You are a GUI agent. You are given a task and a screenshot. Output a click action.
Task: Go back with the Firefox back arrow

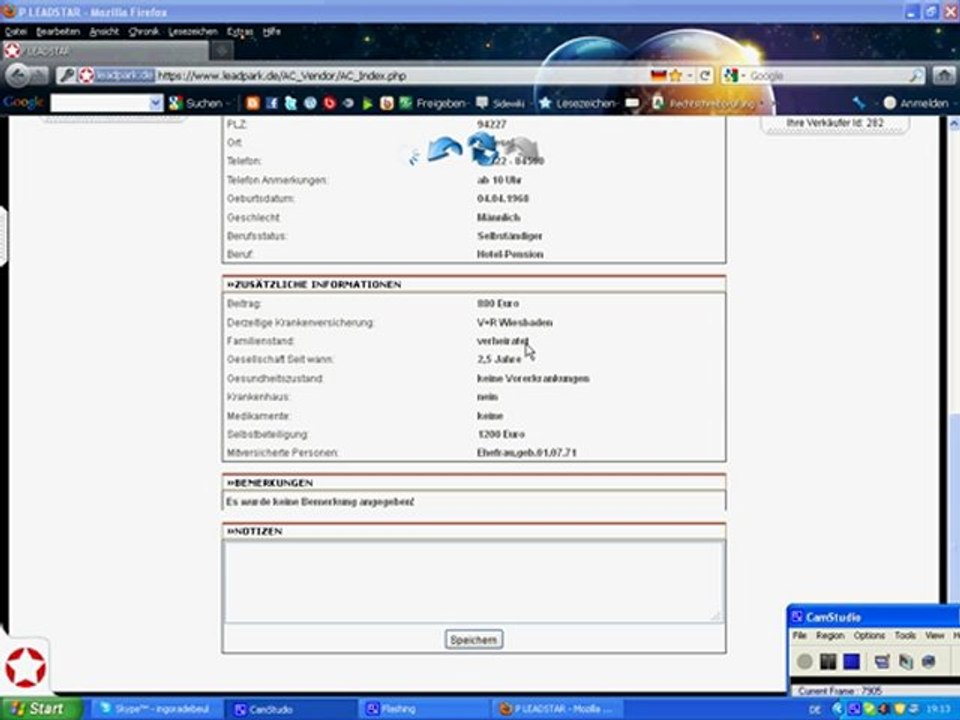point(18,75)
